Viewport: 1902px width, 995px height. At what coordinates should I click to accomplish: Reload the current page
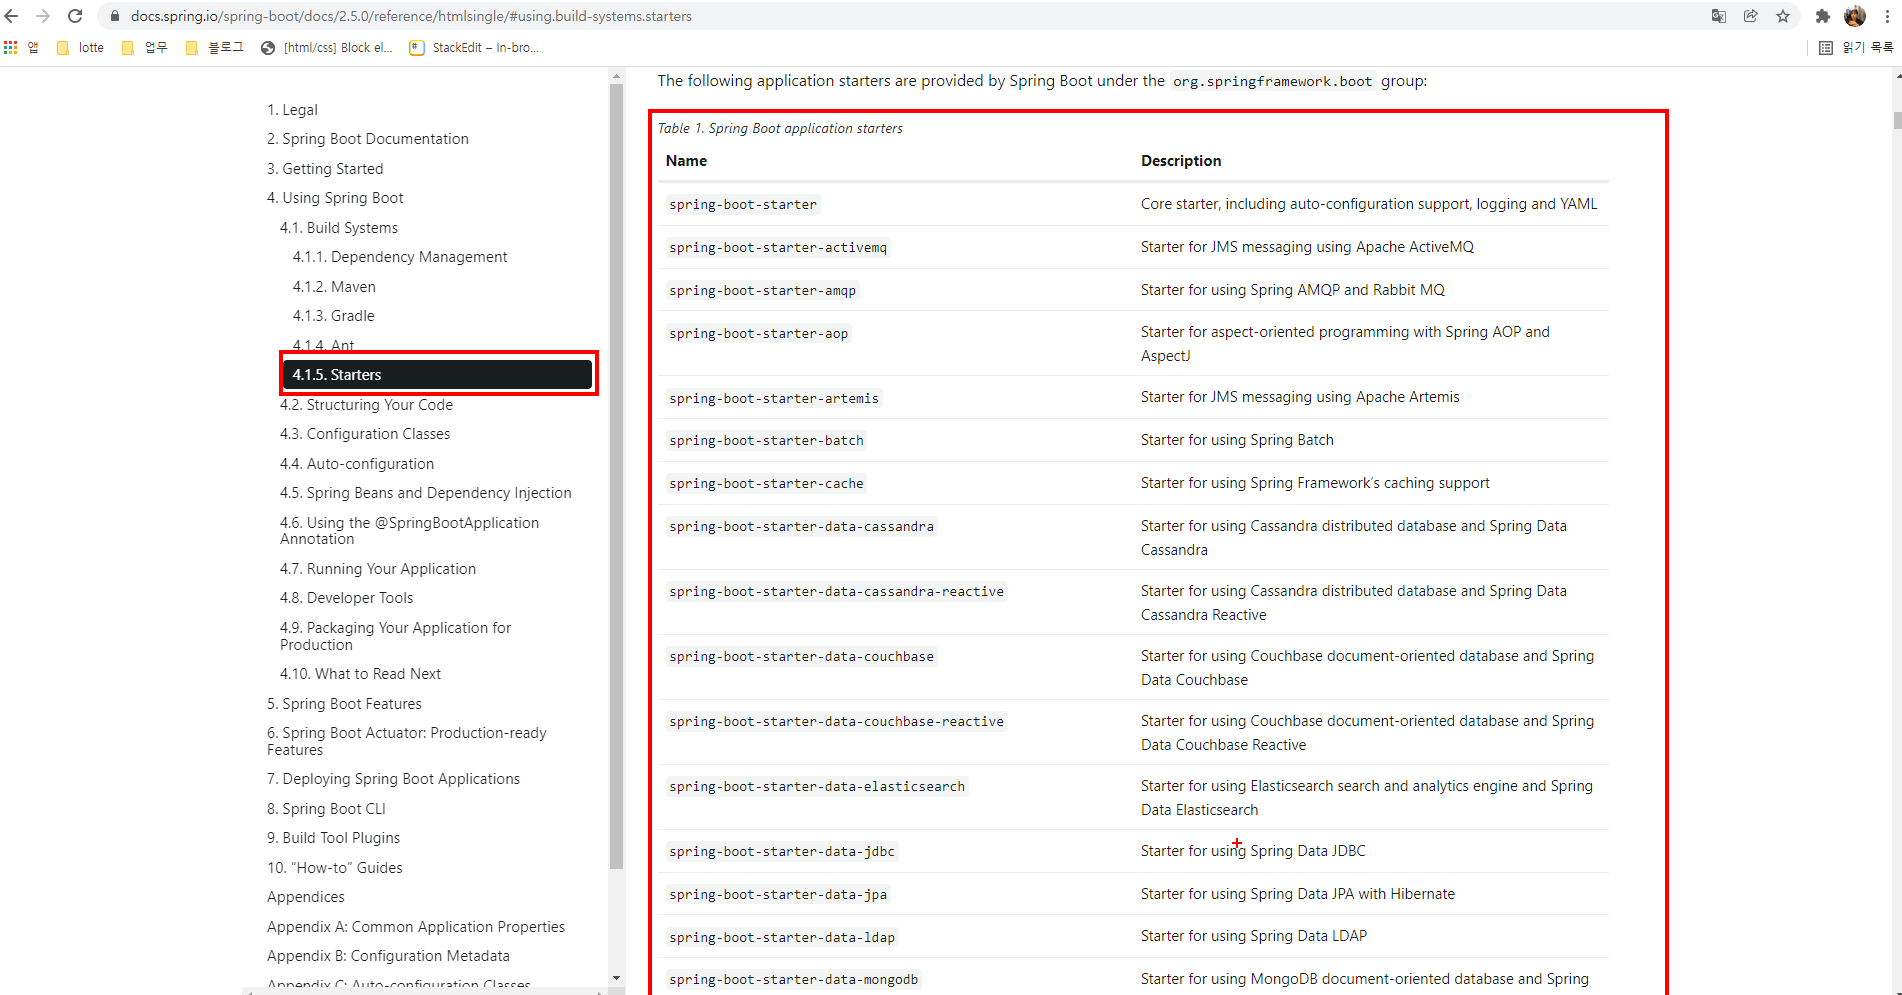point(75,16)
